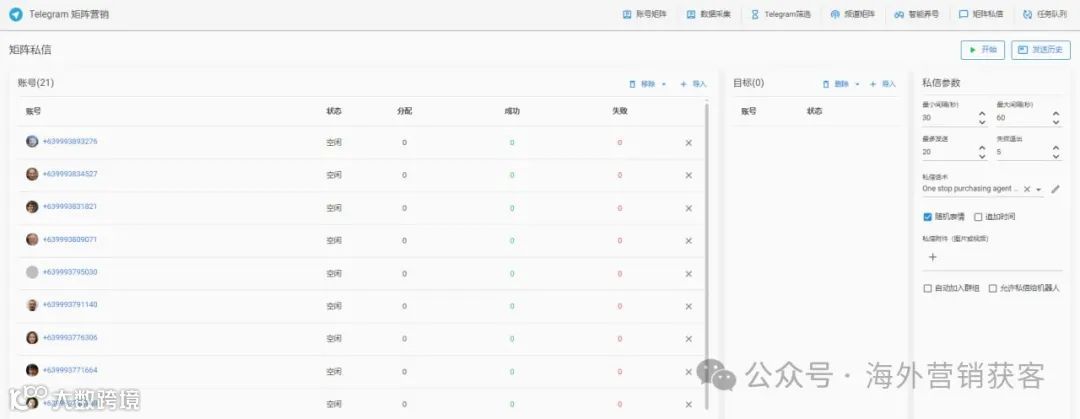Screen dimensions: 1080x419
Task: Clear the selected message template with X
Action: point(1027,189)
